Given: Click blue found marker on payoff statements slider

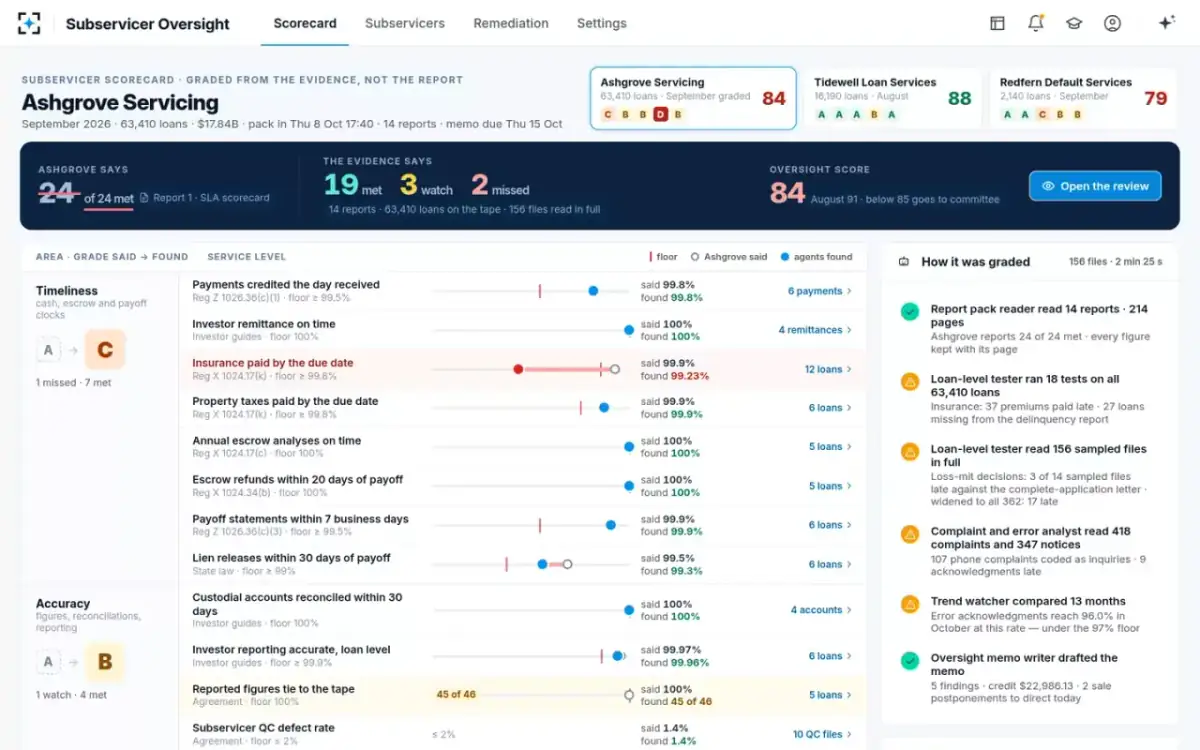Looking at the screenshot, I should 610,525.
